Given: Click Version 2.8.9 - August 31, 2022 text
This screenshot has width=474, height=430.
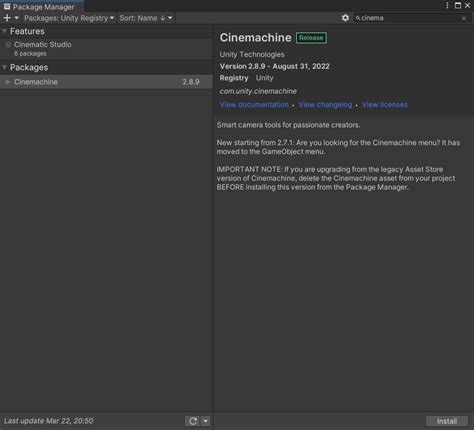Looking at the screenshot, I should click(x=274, y=66).
